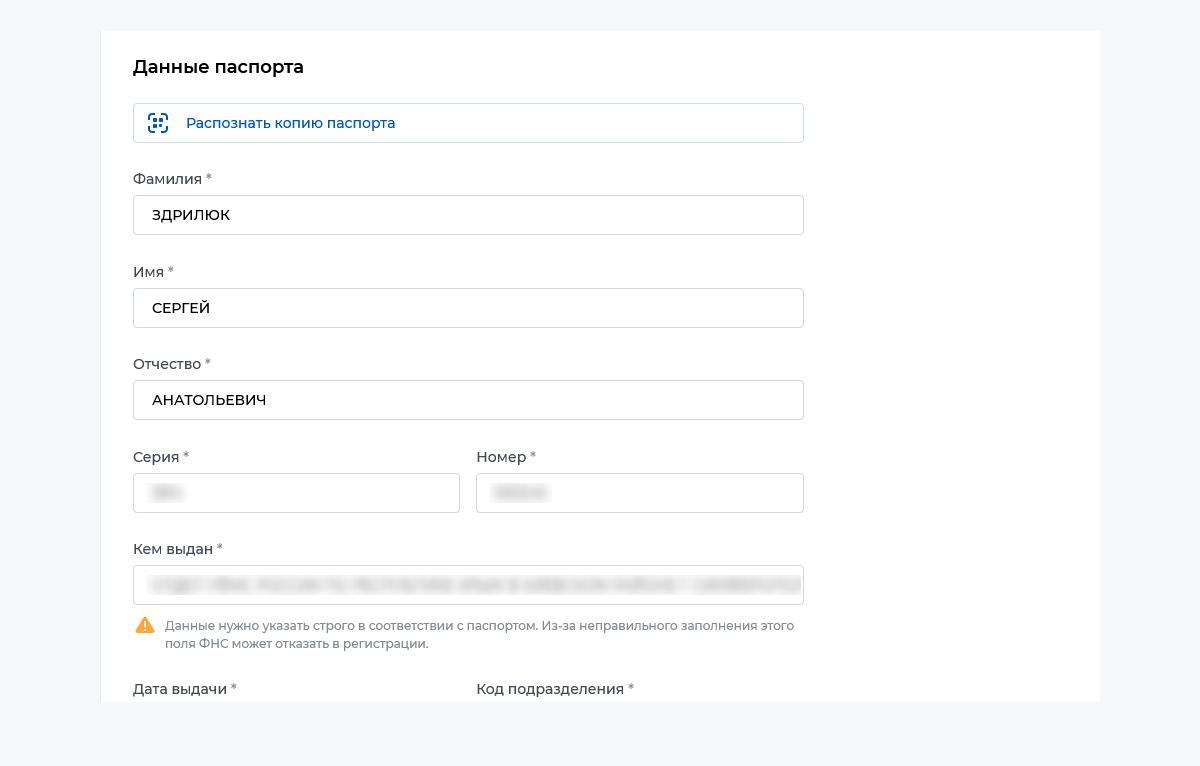Click the 'Имя *' field label

148,272
